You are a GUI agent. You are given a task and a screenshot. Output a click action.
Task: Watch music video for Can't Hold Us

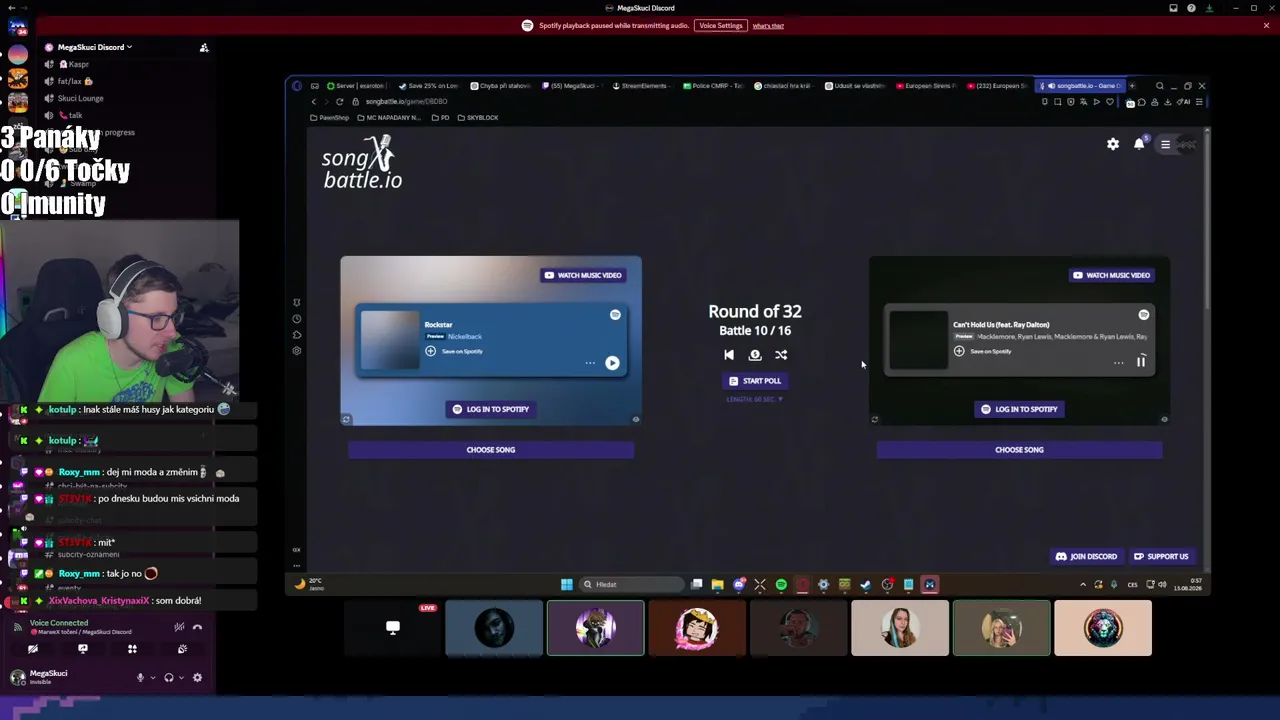click(1112, 275)
